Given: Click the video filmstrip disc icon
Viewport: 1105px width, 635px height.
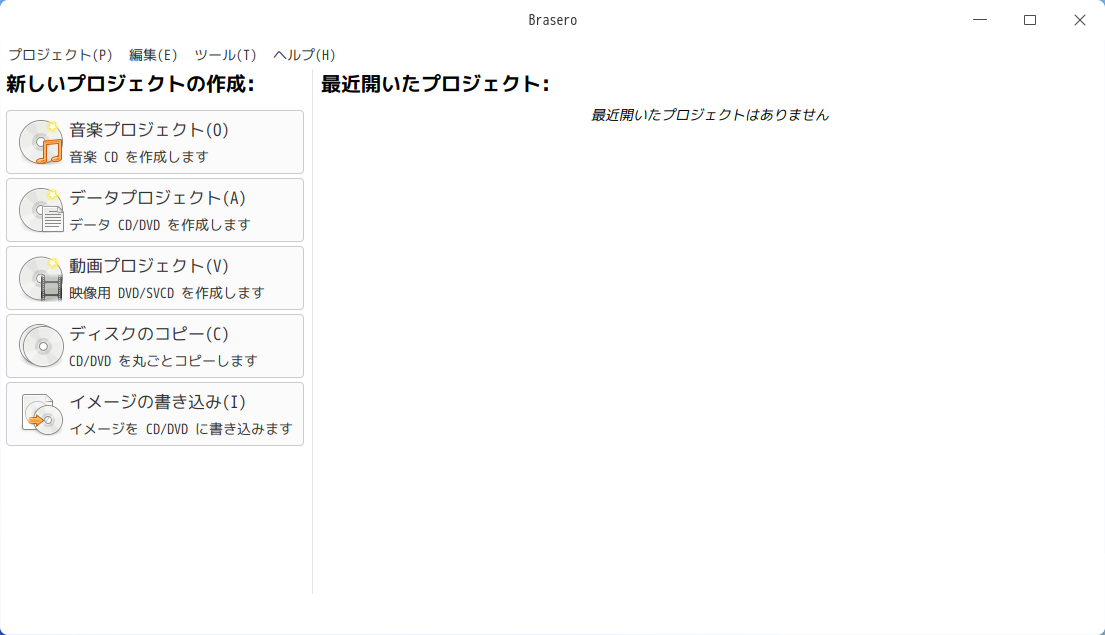Looking at the screenshot, I should tap(41, 278).
